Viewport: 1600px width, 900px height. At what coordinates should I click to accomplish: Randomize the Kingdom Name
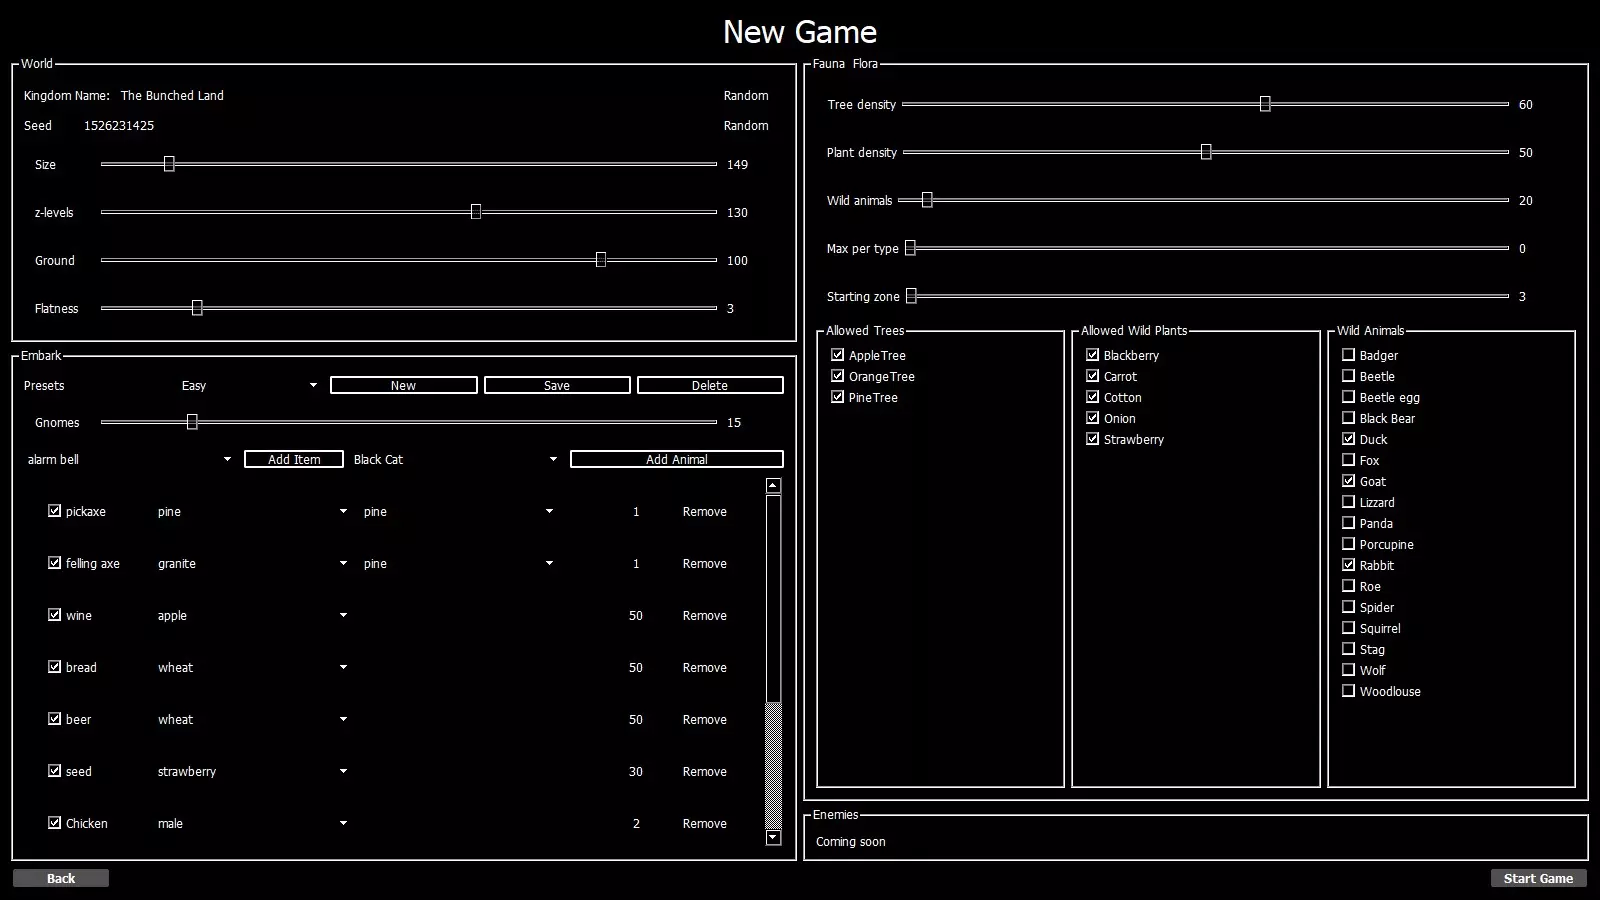pos(746,96)
